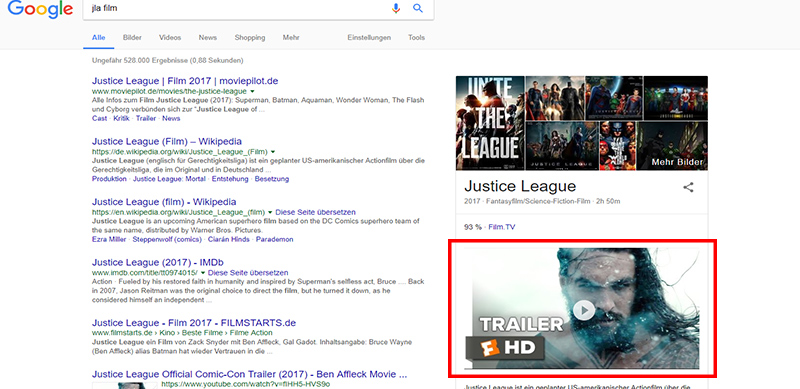Image resolution: width=800 pixels, height=389 pixels.
Task: Open Unite The League poster thumbnail
Action: (490, 124)
